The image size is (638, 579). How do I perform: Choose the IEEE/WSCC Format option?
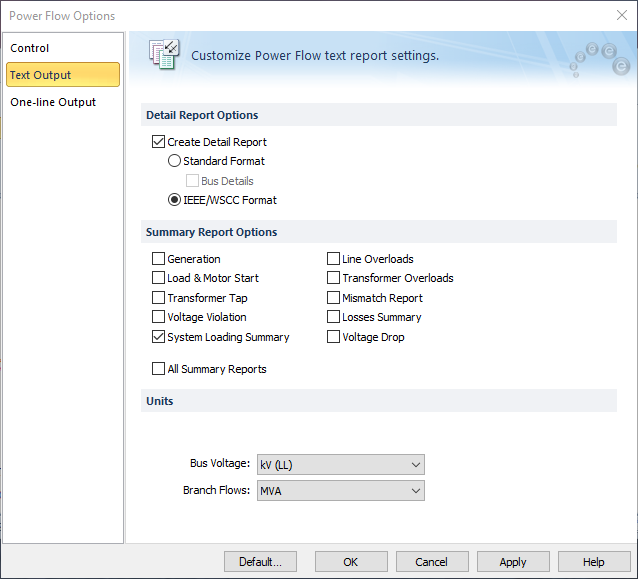click(x=175, y=200)
